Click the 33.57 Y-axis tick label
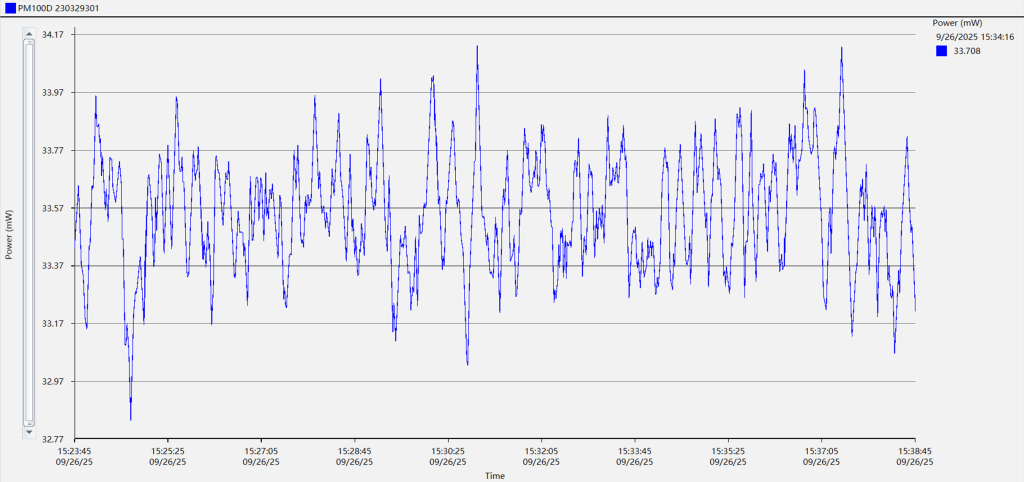The image size is (1024, 482). [52, 208]
